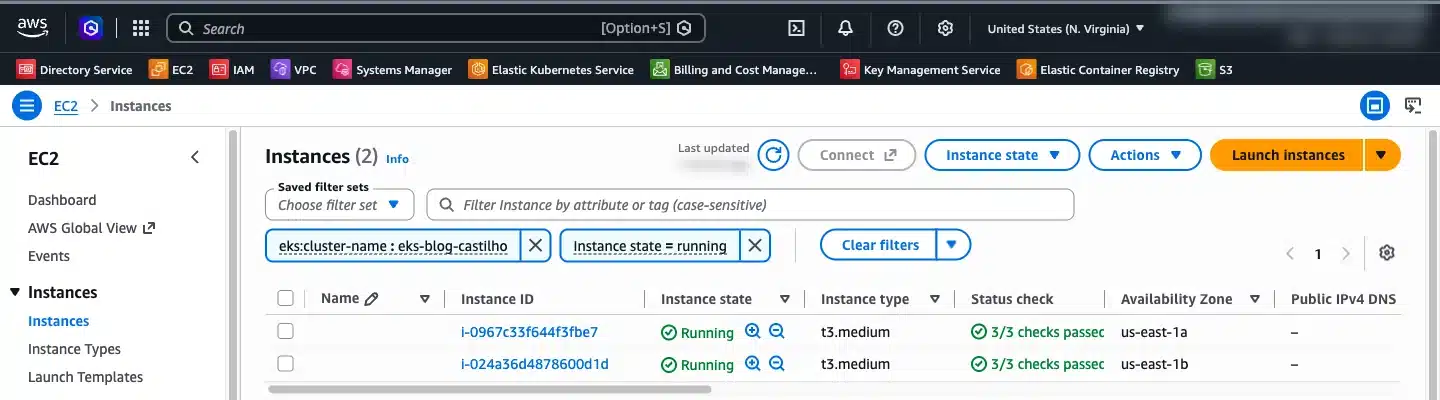
Task: Edit the Name column pencil icon
Action: [372, 299]
